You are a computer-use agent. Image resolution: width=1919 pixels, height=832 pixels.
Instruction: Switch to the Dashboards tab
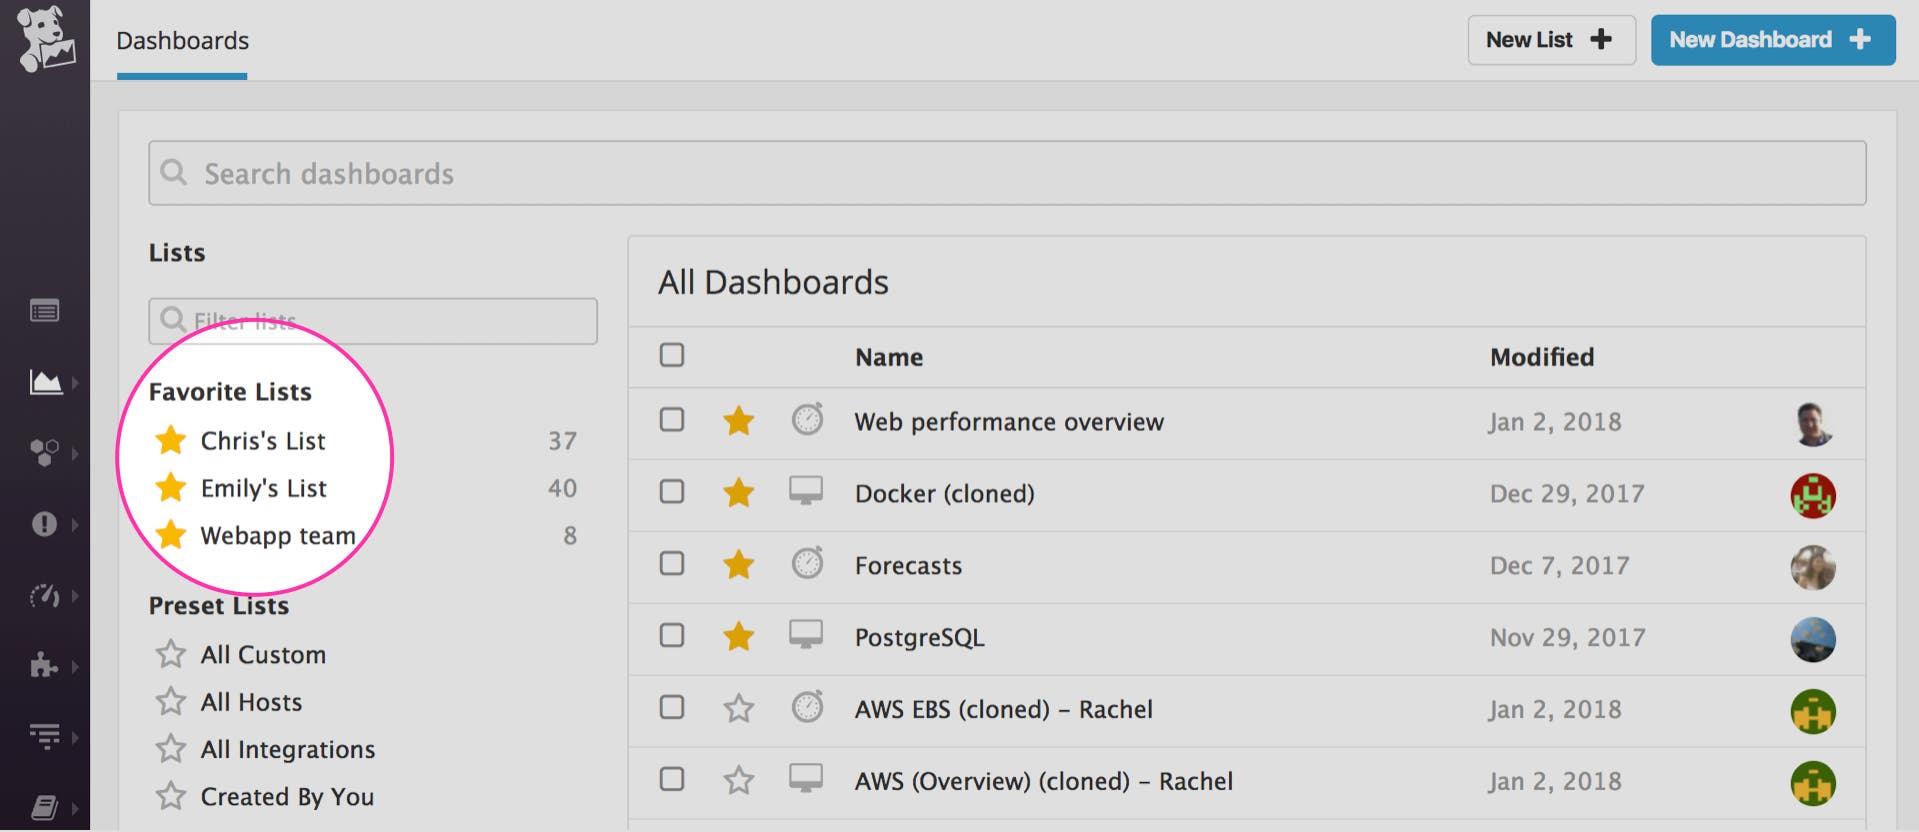coord(182,40)
